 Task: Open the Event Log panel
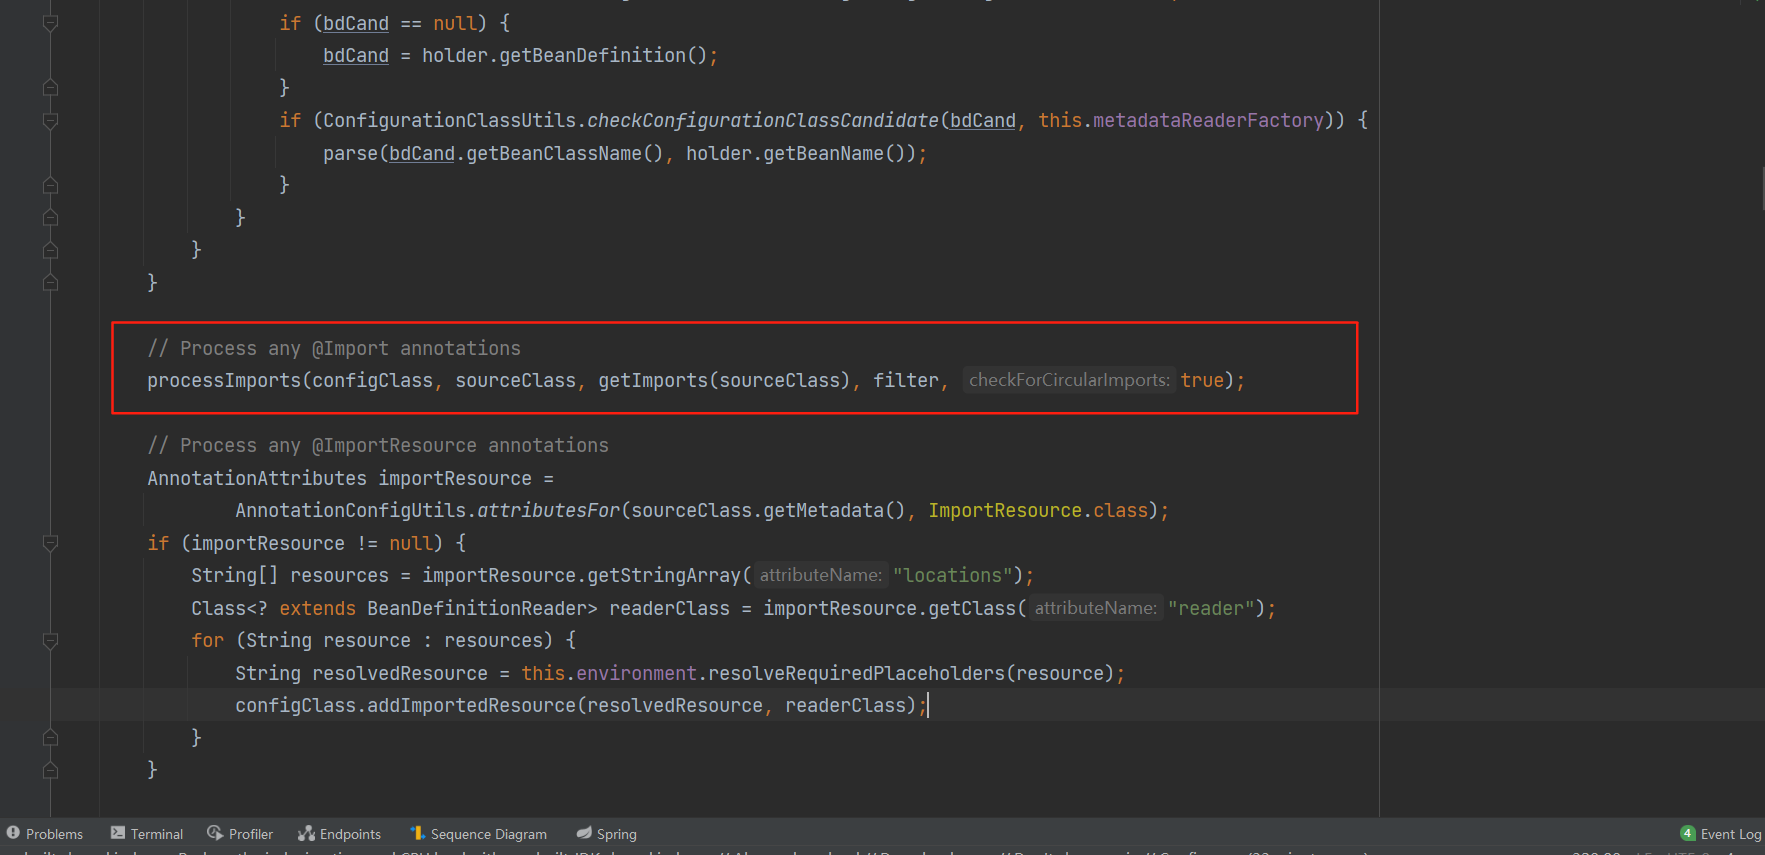click(x=1721, y=834)
